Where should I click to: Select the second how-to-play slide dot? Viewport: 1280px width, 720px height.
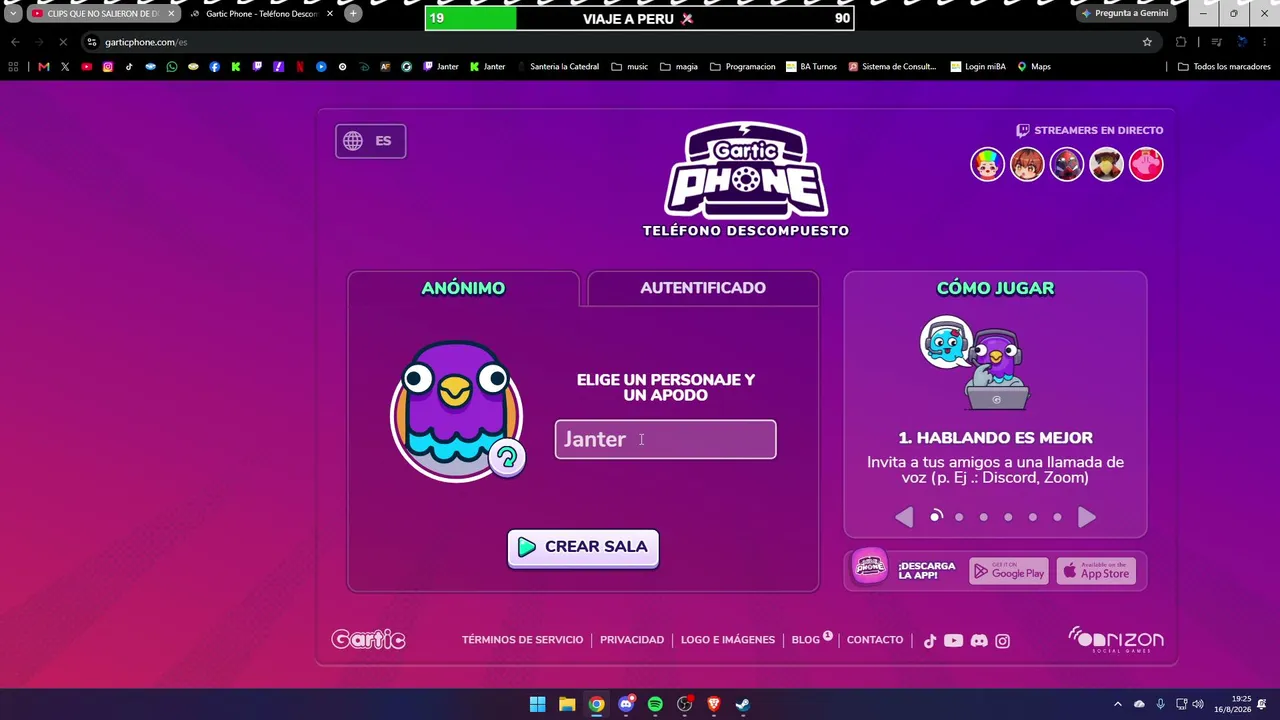(x=959, y=517)
